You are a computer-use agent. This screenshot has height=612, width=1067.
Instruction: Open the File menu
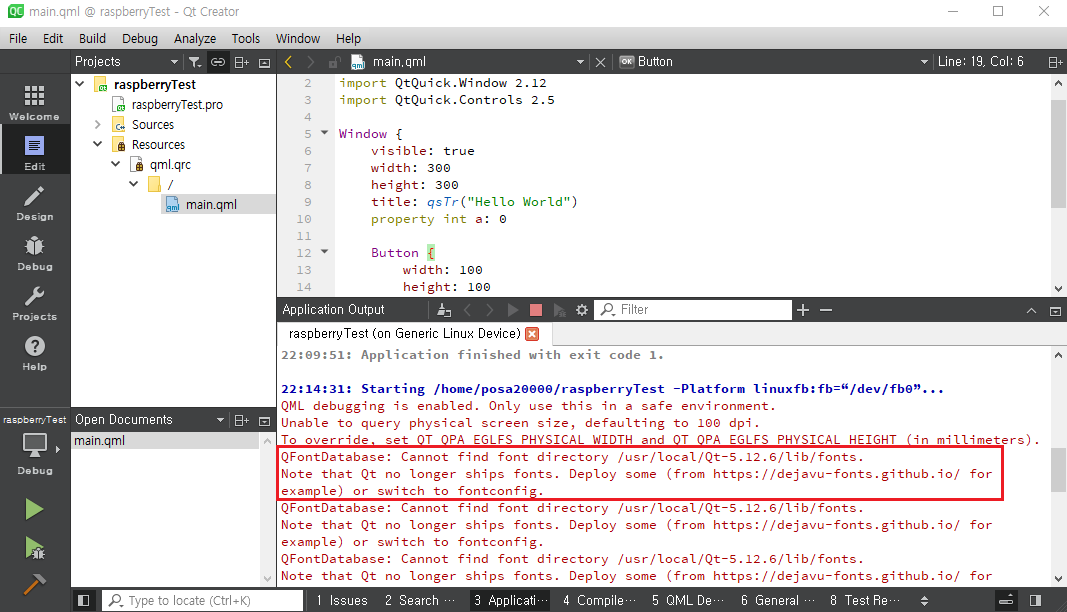point(18,39)
